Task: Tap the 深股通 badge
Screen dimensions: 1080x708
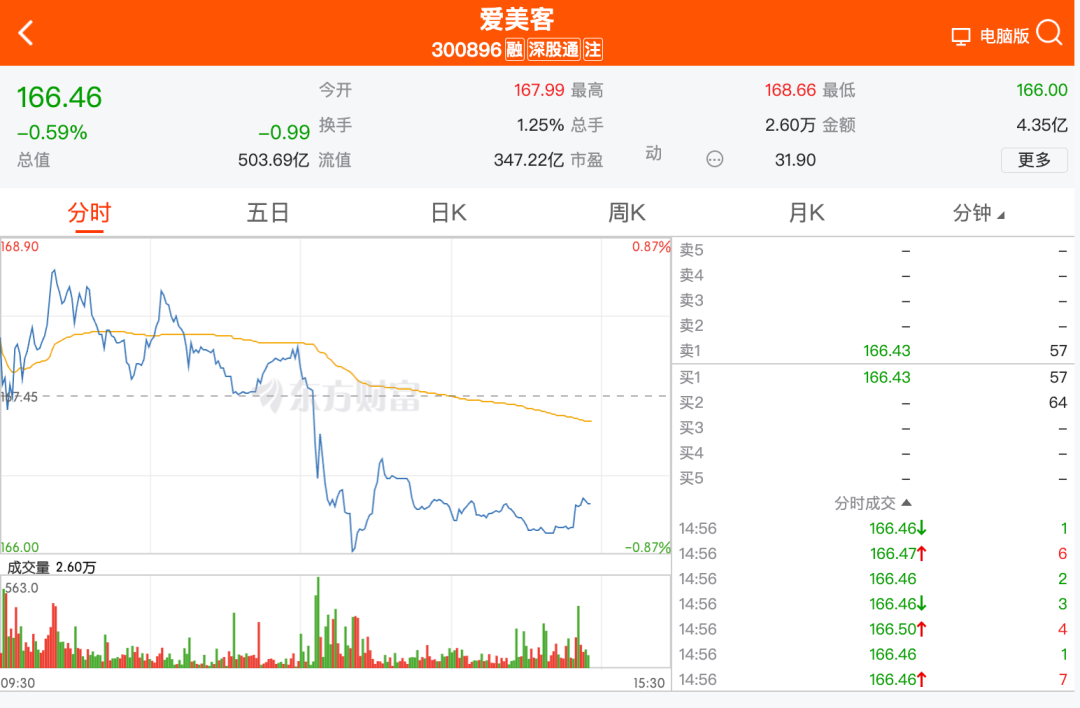Action: click(x=555, y=49)
